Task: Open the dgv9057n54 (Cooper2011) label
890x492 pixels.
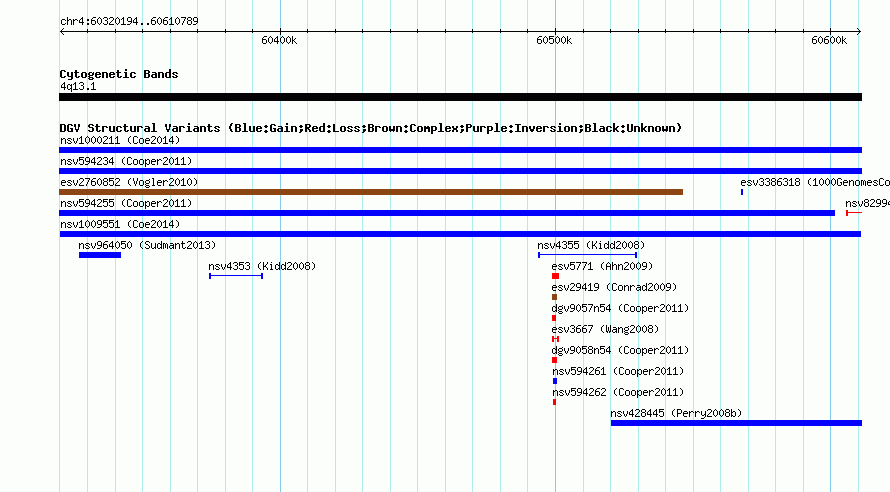Action: tap(620, 308)
